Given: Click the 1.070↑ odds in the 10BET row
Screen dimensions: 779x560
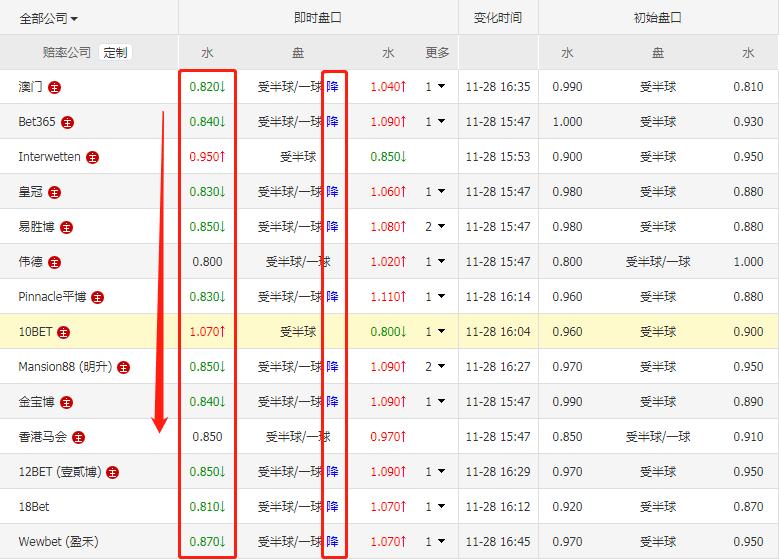Looking at the screenshot, I should [208, 332].
